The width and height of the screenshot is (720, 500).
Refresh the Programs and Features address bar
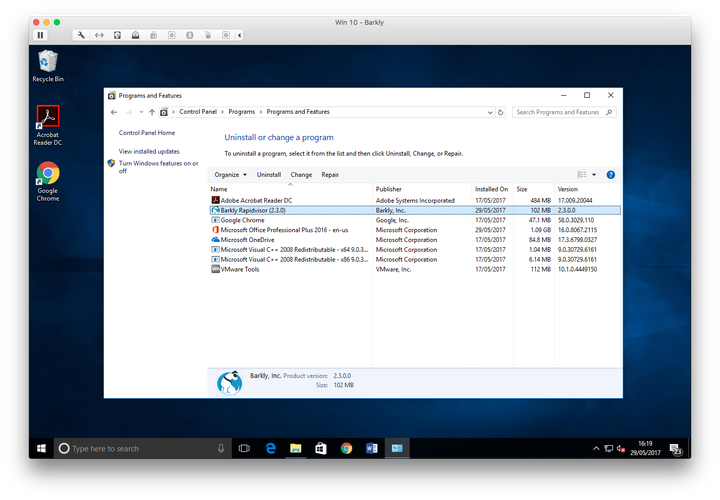coord(501,112)
